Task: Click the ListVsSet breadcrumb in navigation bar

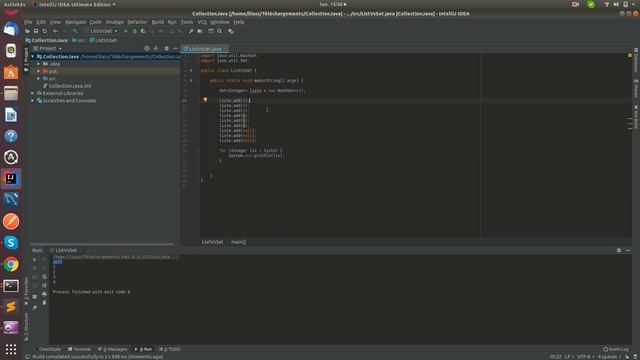Action: (x=103, y=40)
